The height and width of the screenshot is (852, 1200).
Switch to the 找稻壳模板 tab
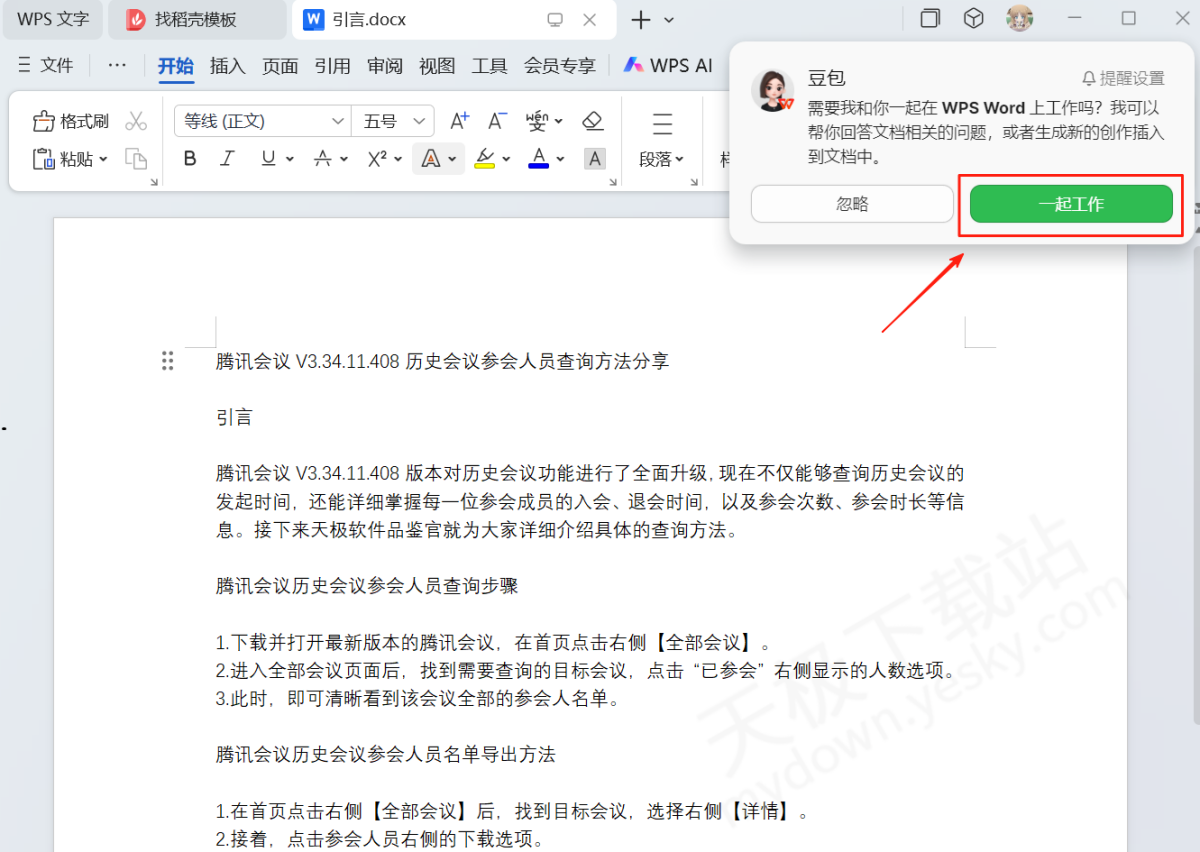pos(197,20)
